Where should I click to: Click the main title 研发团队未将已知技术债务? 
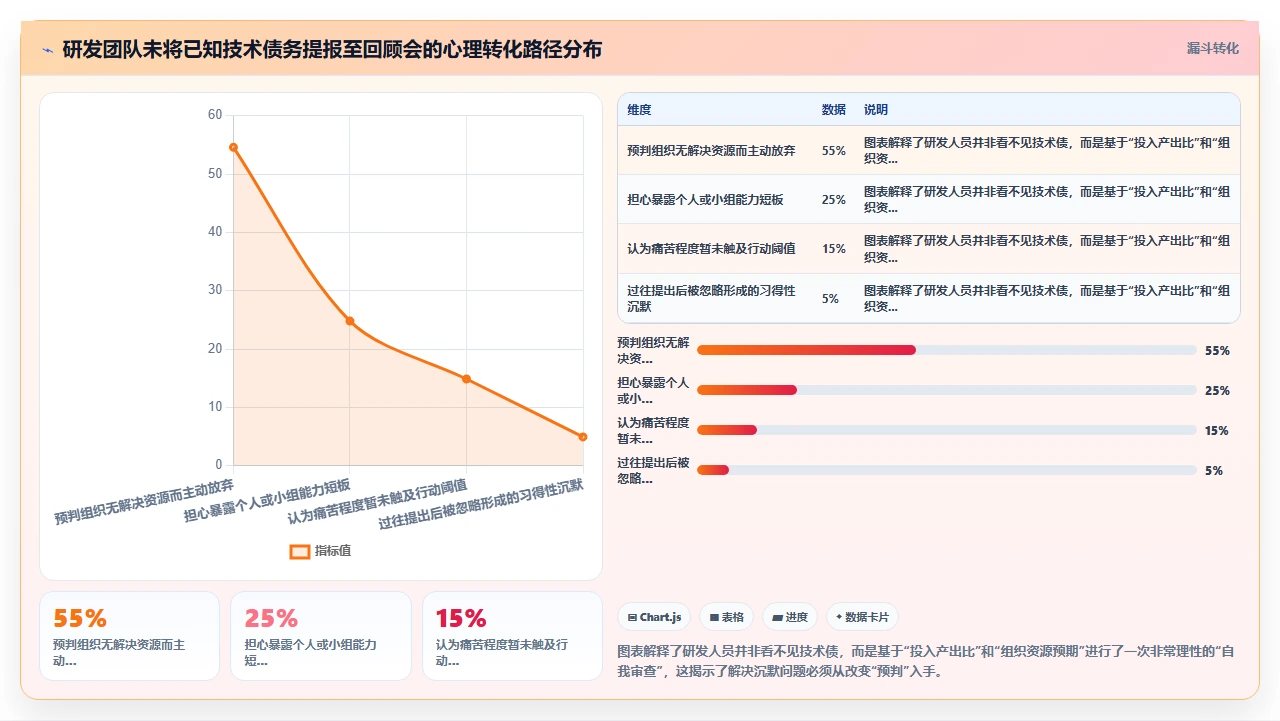[x=332, y=49]
